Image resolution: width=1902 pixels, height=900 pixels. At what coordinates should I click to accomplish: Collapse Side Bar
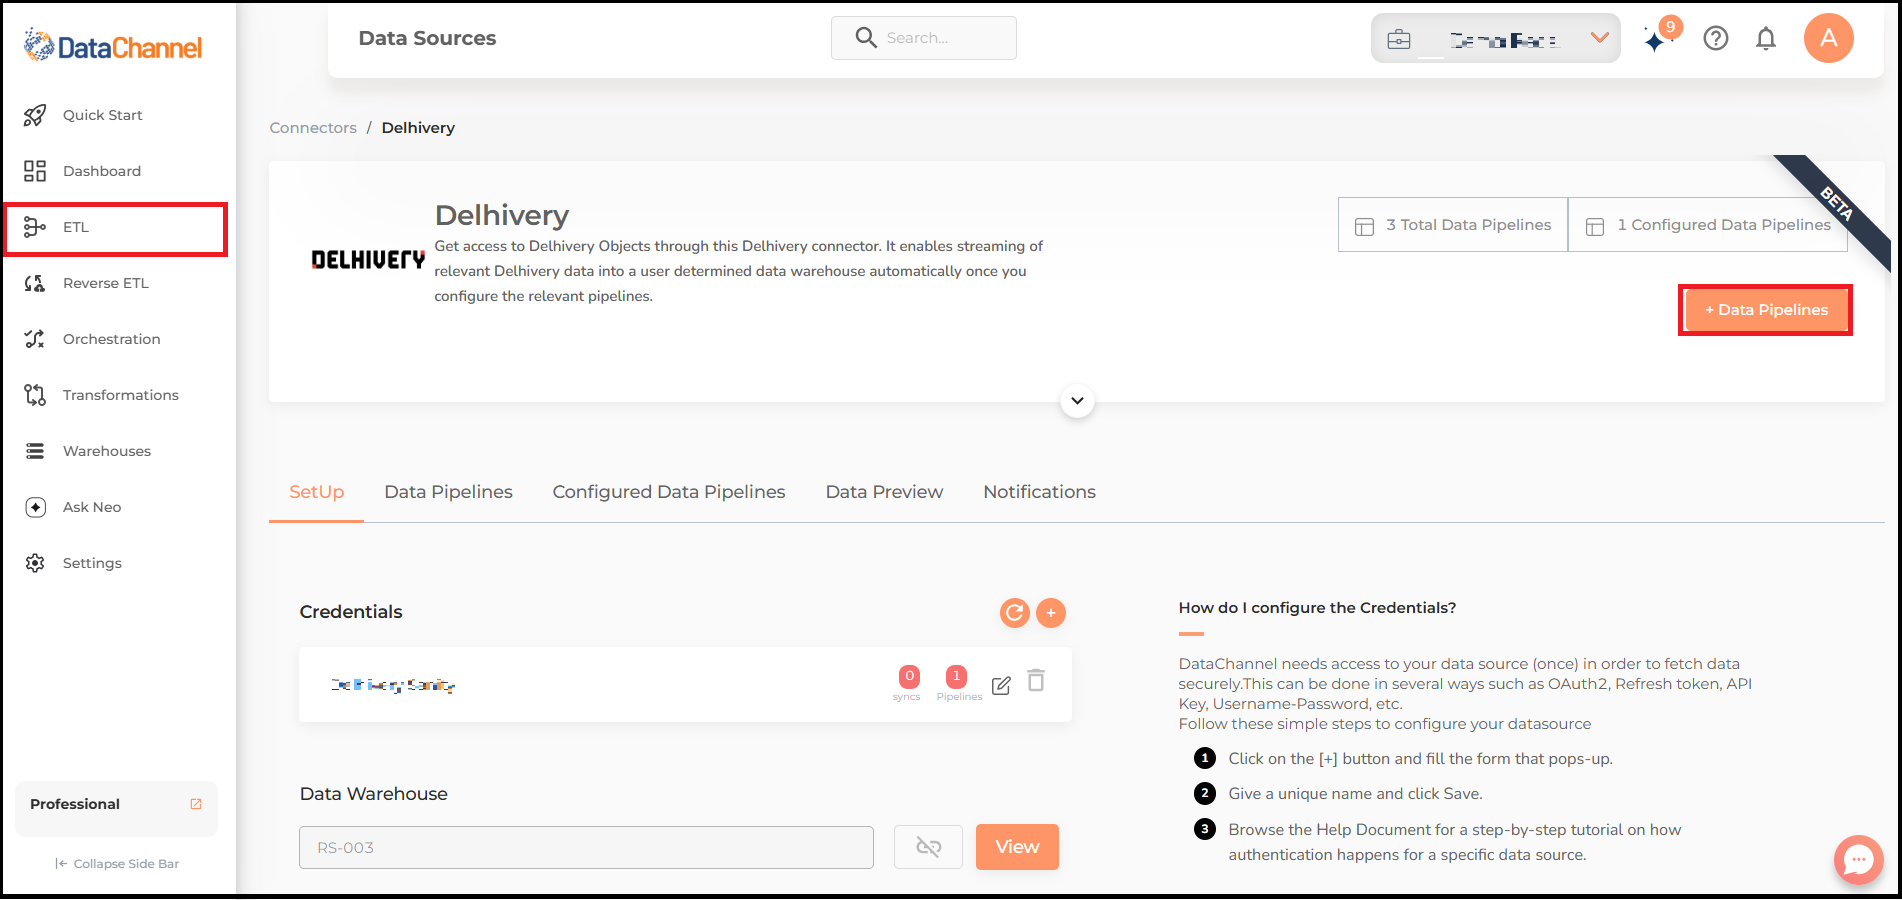(117, 864)
